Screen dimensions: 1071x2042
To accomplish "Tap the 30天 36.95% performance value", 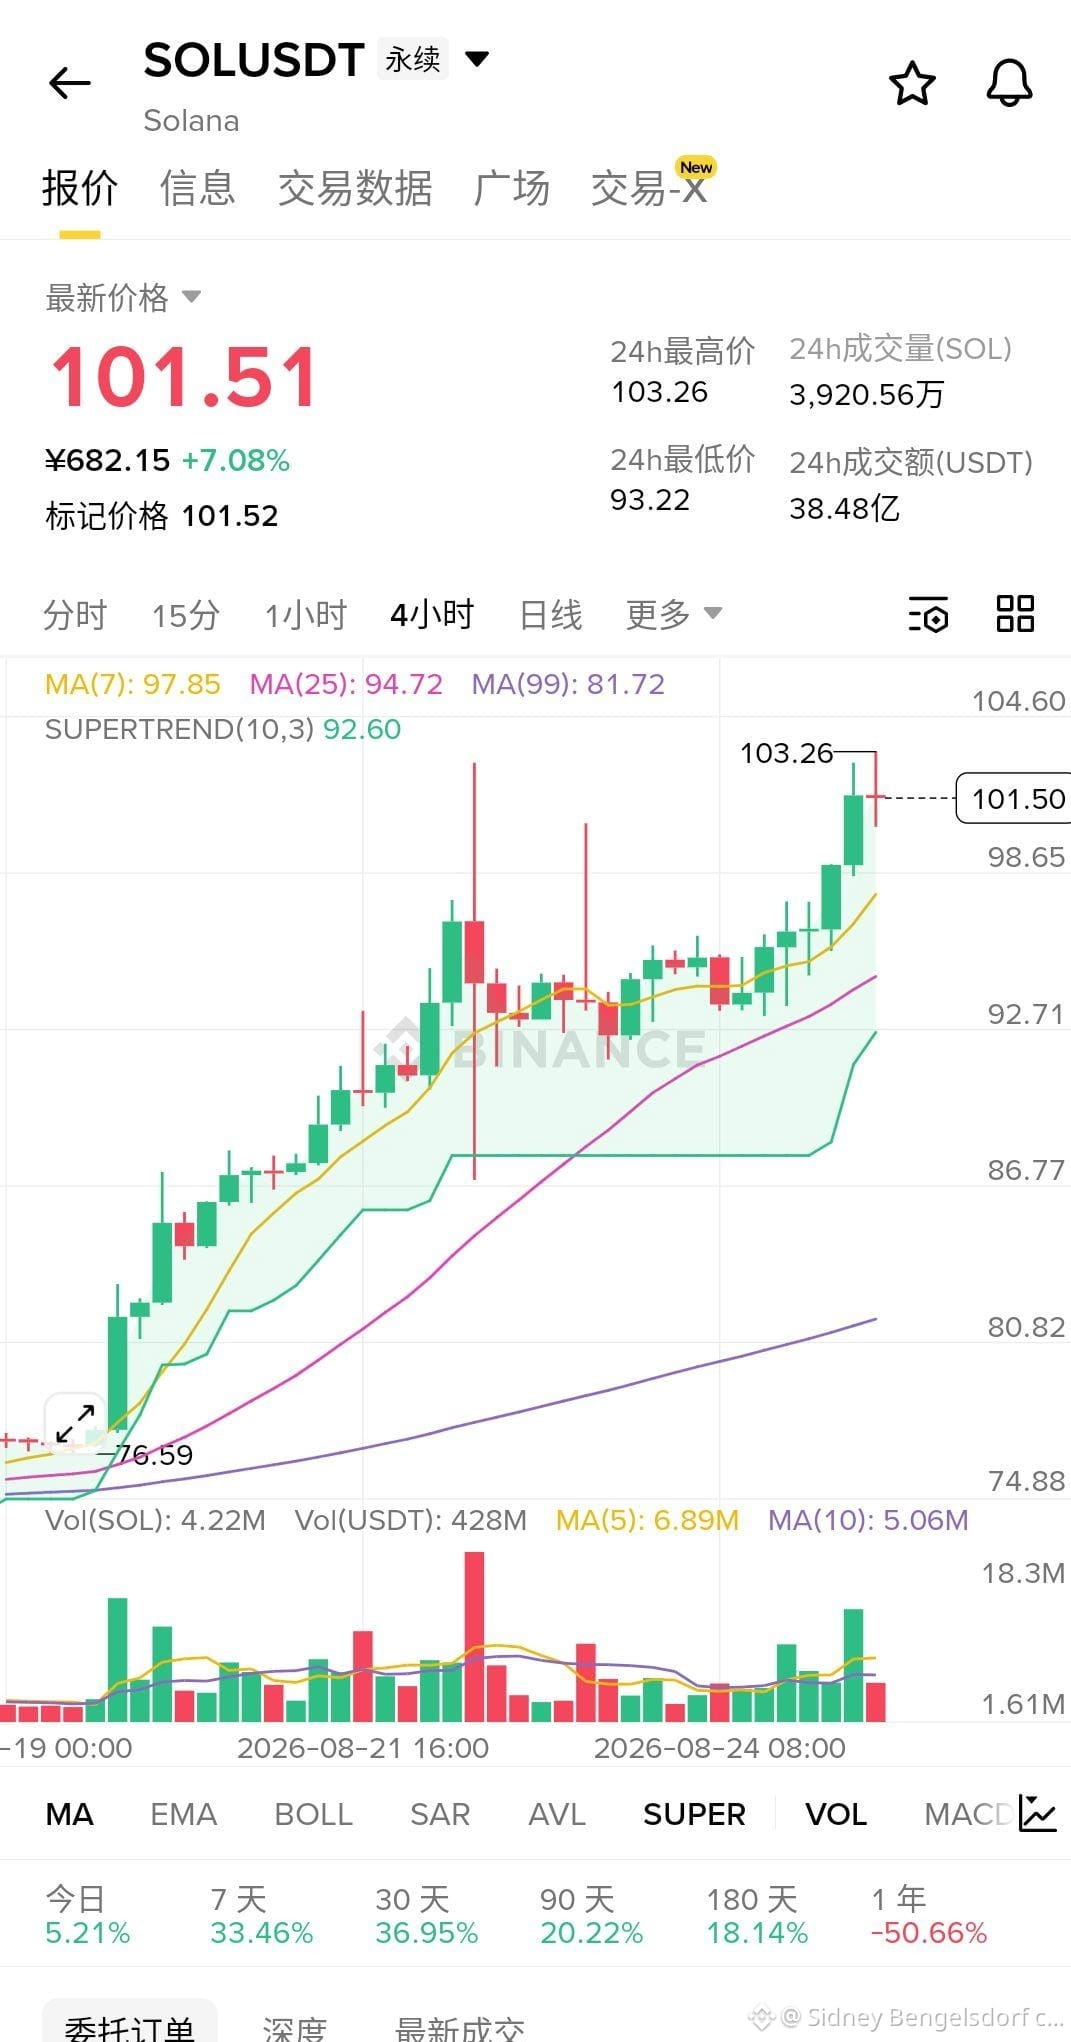I will coord(427,1933).
